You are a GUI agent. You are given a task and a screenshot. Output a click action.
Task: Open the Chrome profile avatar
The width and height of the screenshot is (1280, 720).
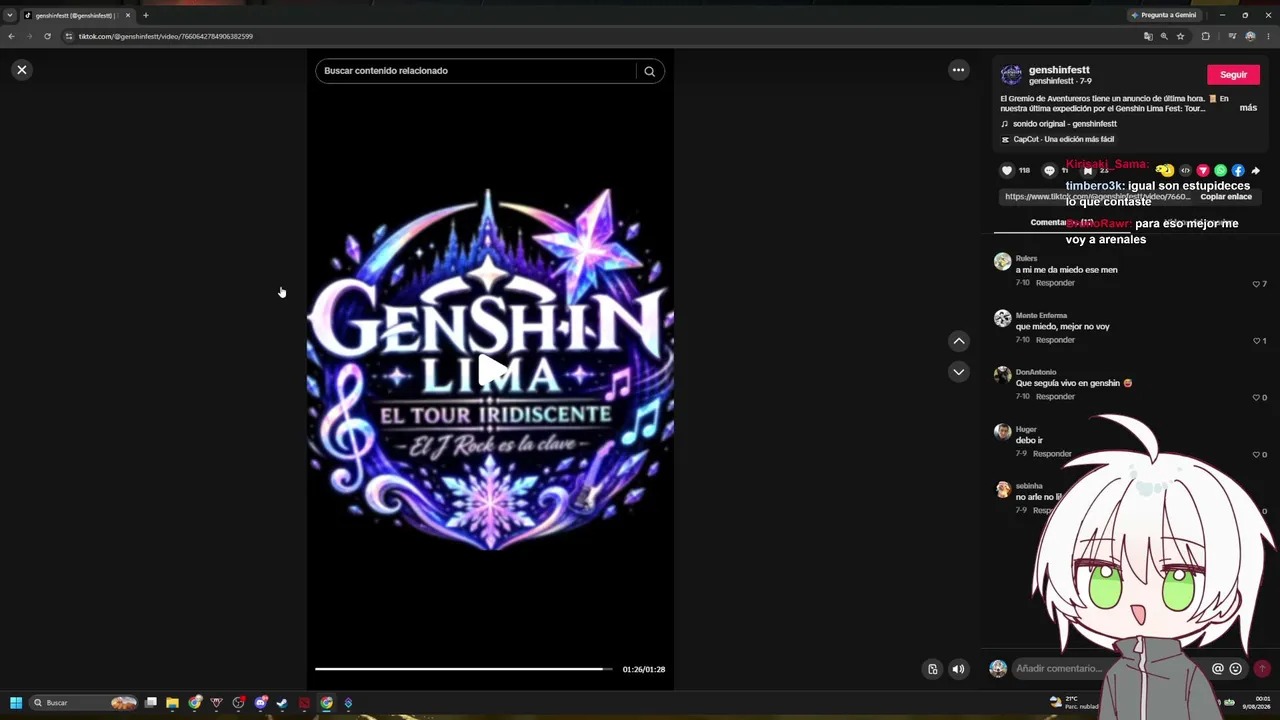[1250, 36]
